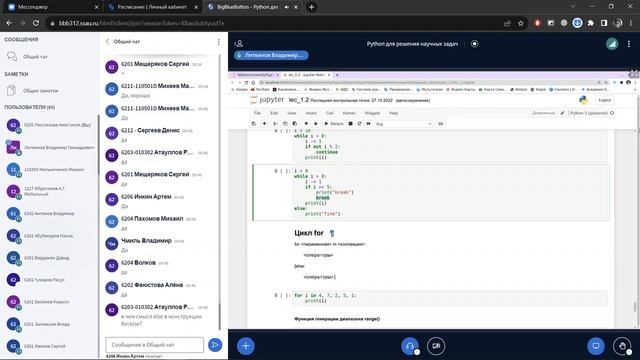Click the message input field for Общий чат
Viewport: 640px width, 360px height.
(155, 345)
